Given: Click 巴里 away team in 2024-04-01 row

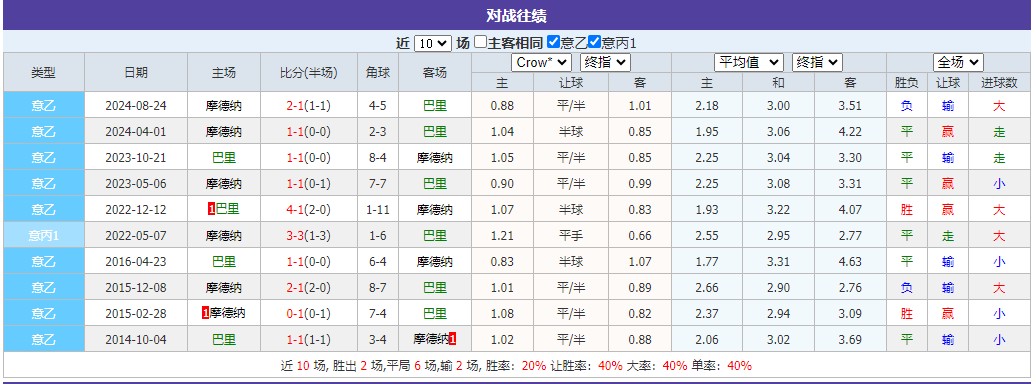Looking at the screenshot, I should 435,132.
